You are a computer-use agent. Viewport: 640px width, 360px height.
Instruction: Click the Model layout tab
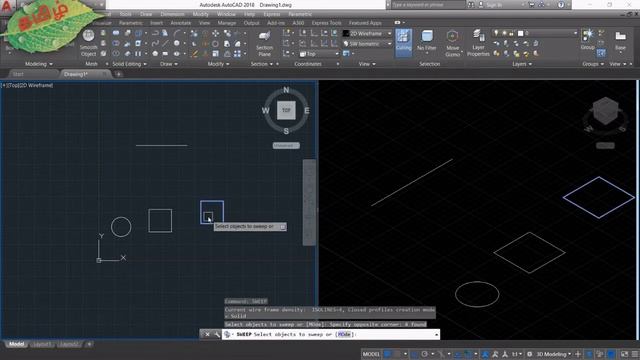[x=16, y=344]
